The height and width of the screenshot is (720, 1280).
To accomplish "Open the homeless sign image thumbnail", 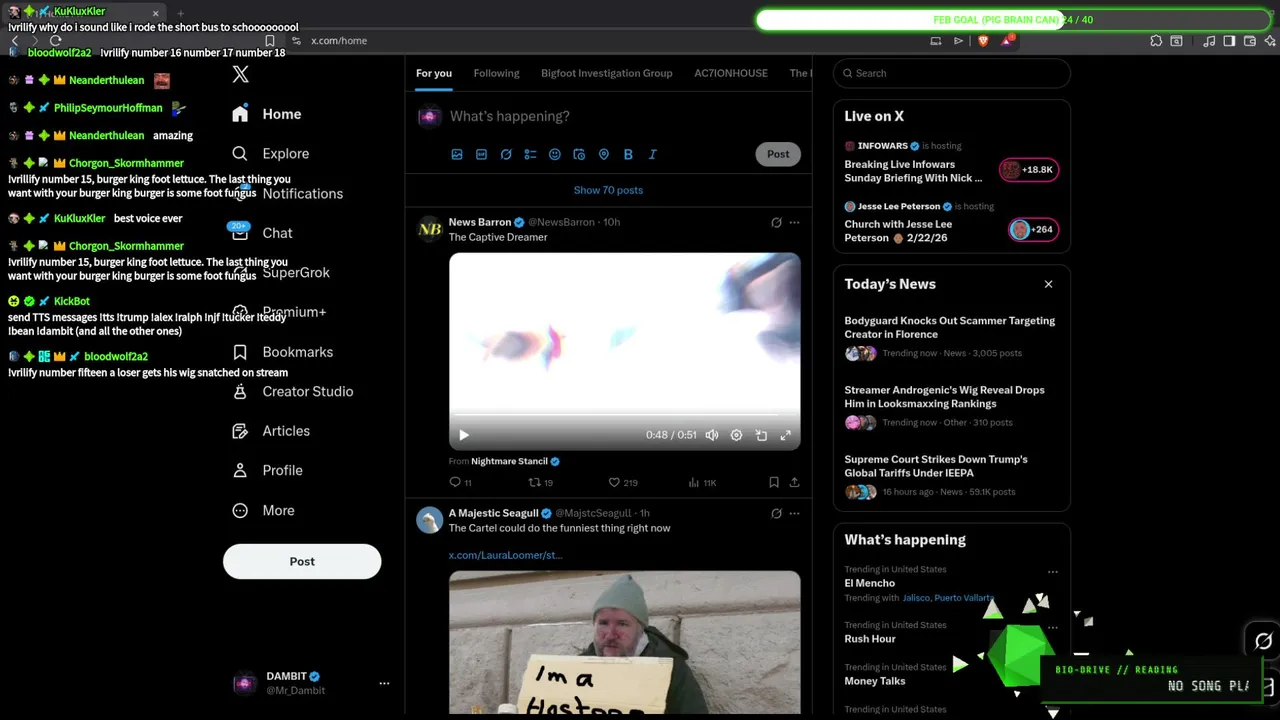I will 625,642.
